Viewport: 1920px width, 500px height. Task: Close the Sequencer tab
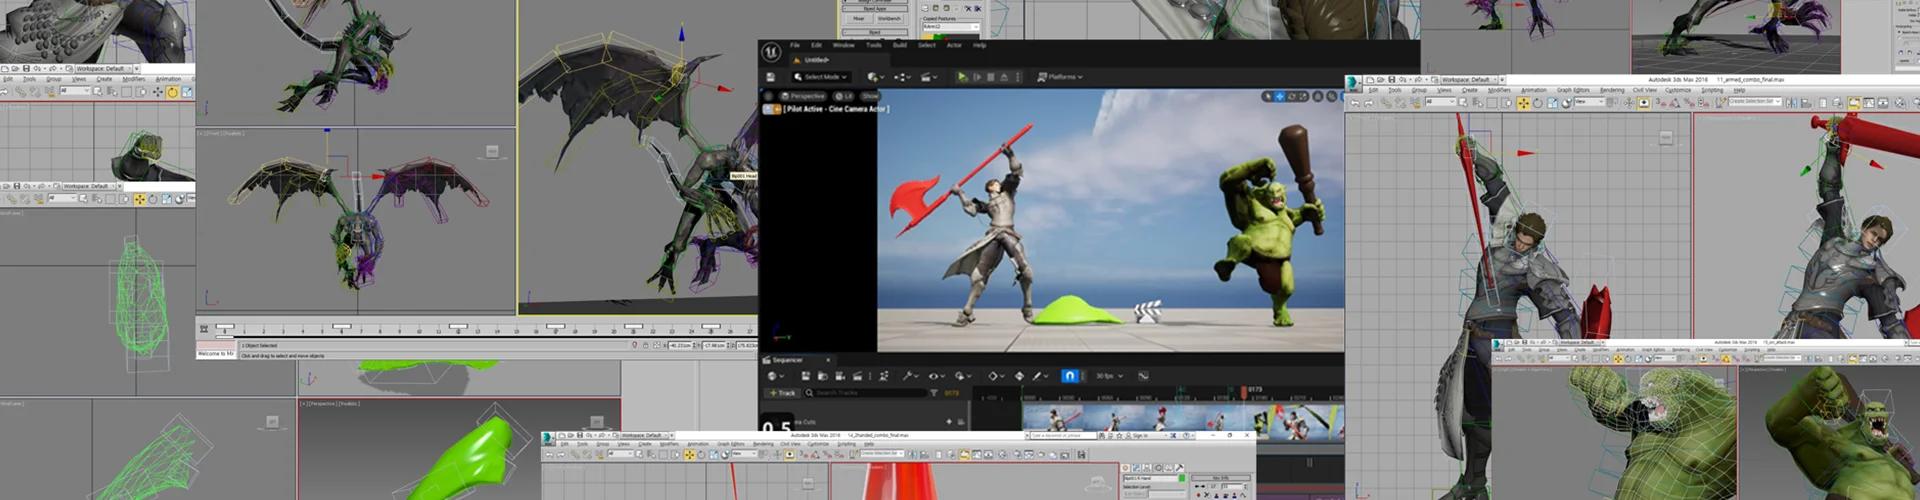(828, 360)
